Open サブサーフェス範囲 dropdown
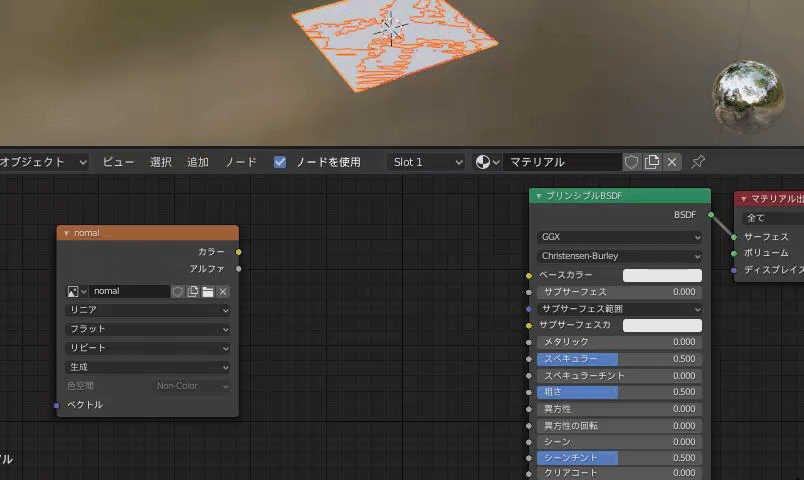This screenshot has height=480, width=804. pos(619,309)
